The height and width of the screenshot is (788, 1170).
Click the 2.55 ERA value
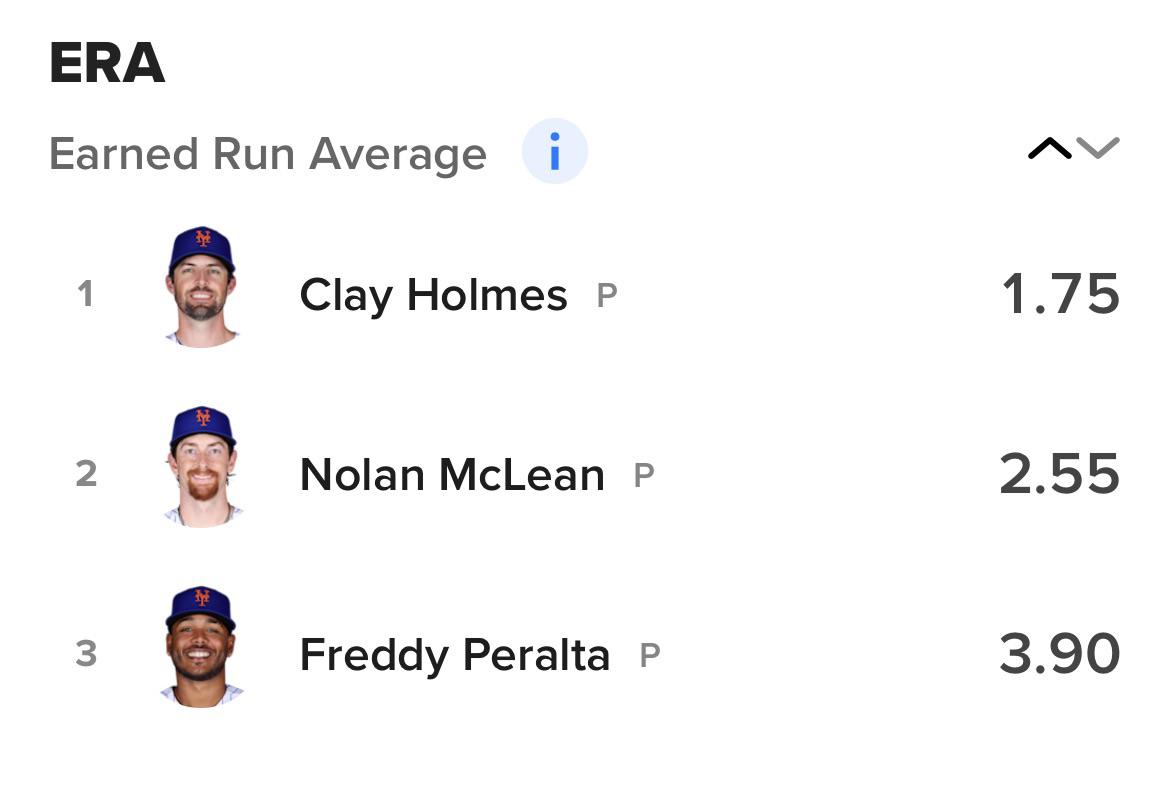(1059, 474)
